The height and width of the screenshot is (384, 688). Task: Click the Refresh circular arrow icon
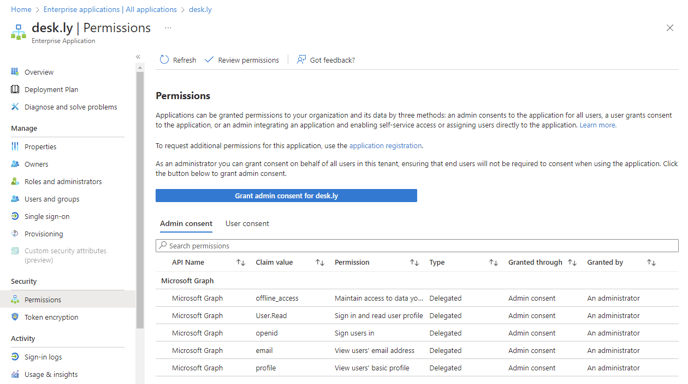coord(164,60)
